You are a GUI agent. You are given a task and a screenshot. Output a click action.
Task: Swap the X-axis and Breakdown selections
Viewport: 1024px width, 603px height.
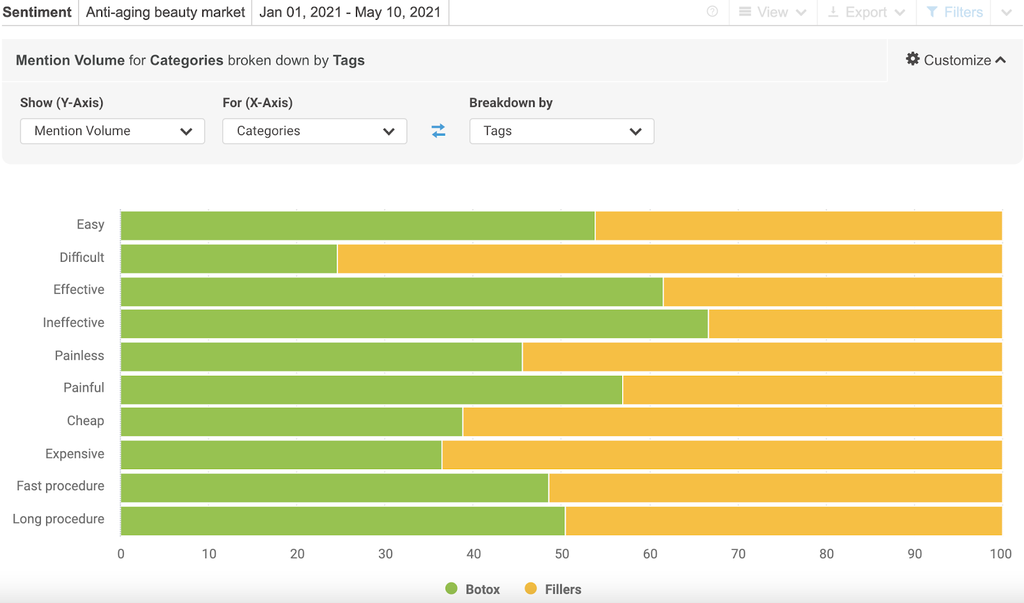coord(438,131)
